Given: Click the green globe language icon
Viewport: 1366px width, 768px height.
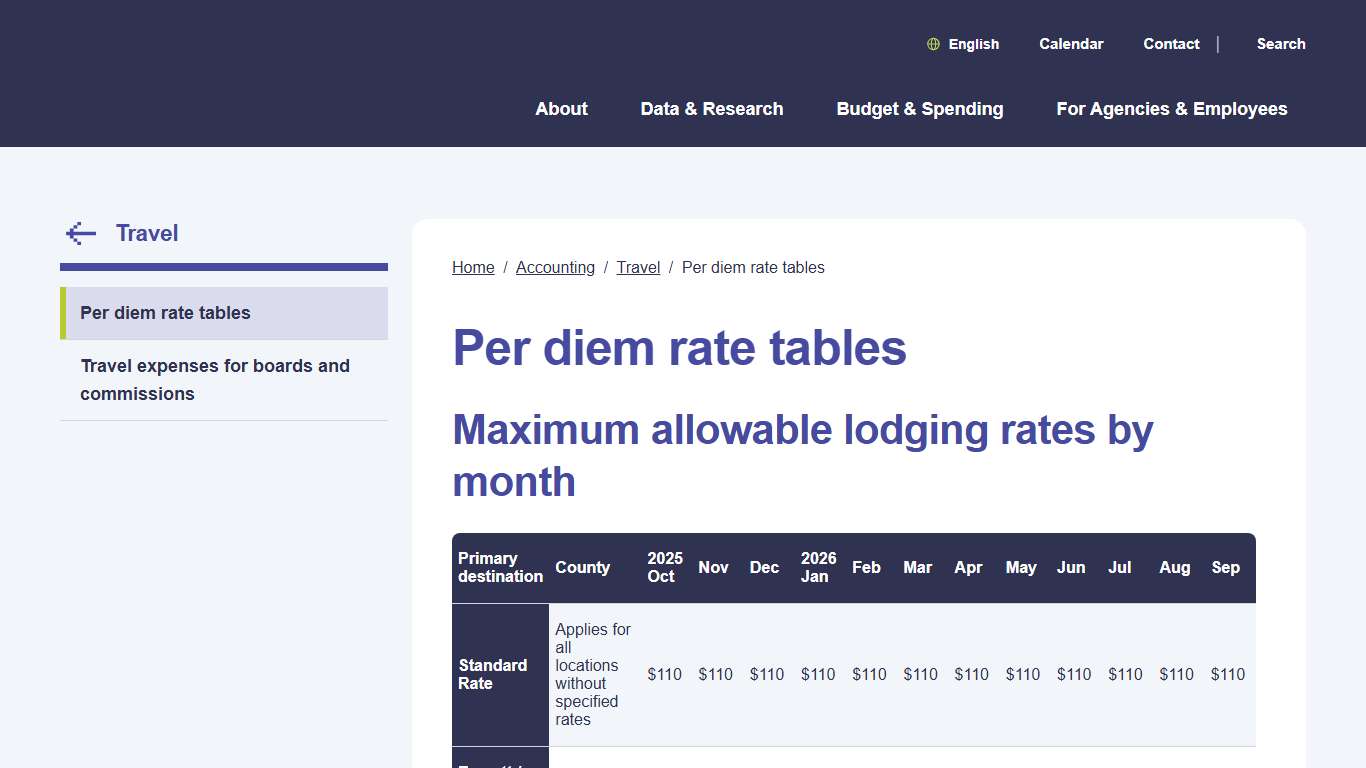Looking at the screenshot, I should coord(933,44).
